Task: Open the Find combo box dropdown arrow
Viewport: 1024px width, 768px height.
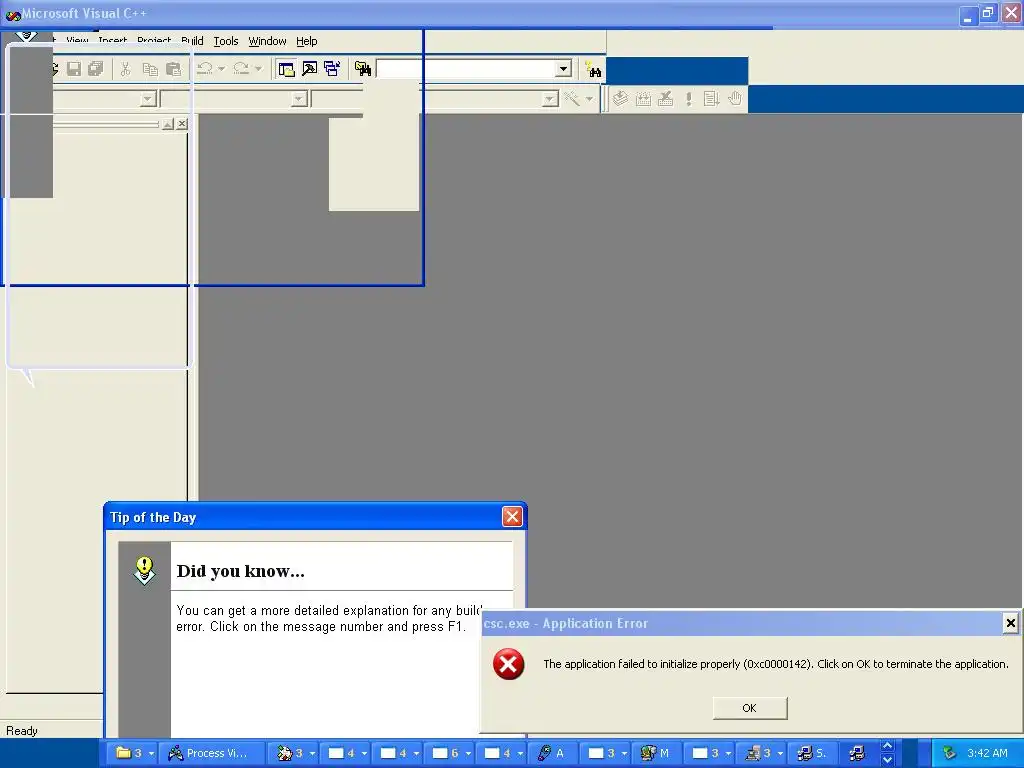Action: coord(563,69)
